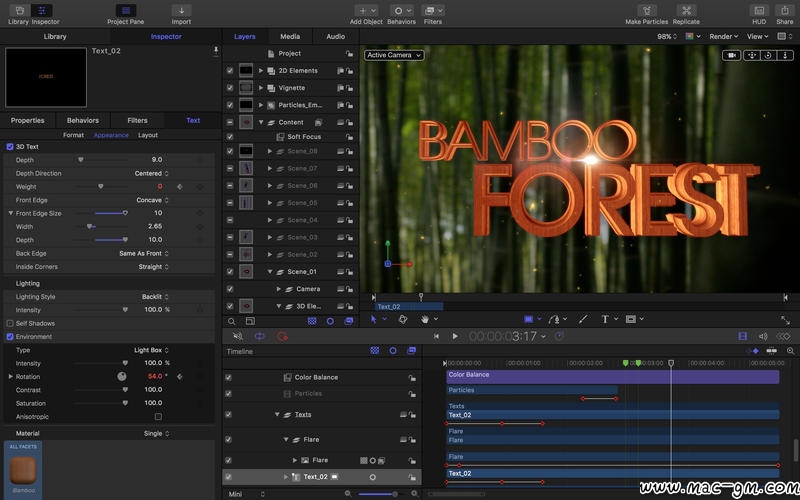This screenshot has height=500, width=800.
Task: Open the Active Camera dropdown
Action: coord(394,55)
